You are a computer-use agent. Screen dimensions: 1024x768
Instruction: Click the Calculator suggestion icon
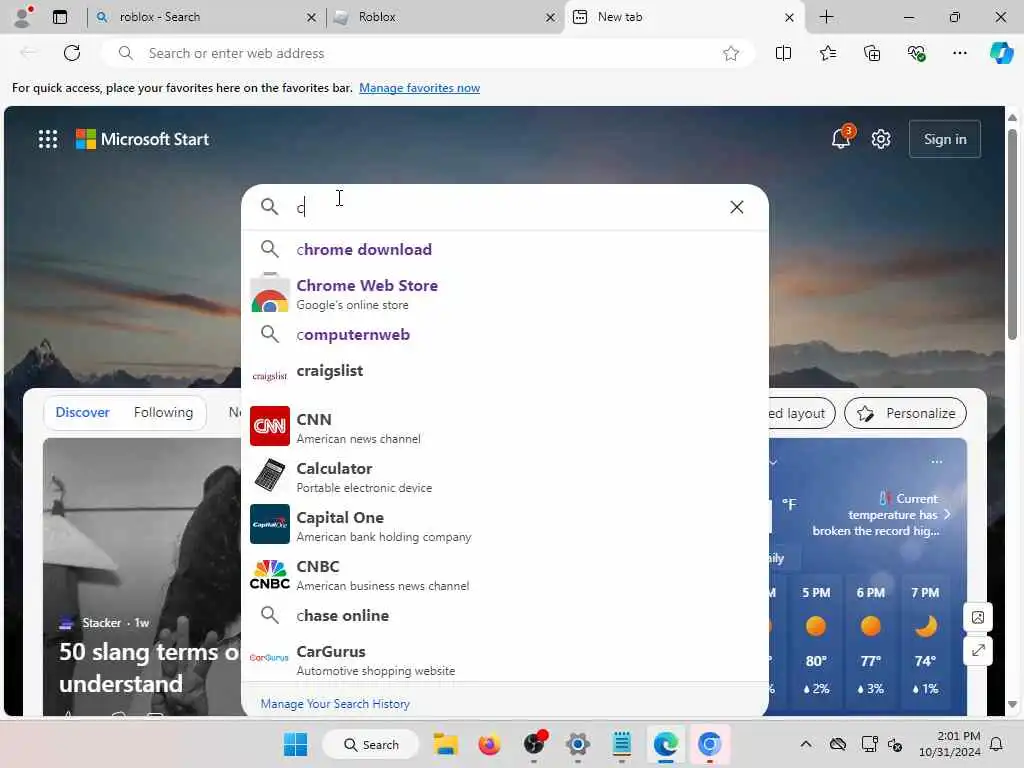coord(270,475)
